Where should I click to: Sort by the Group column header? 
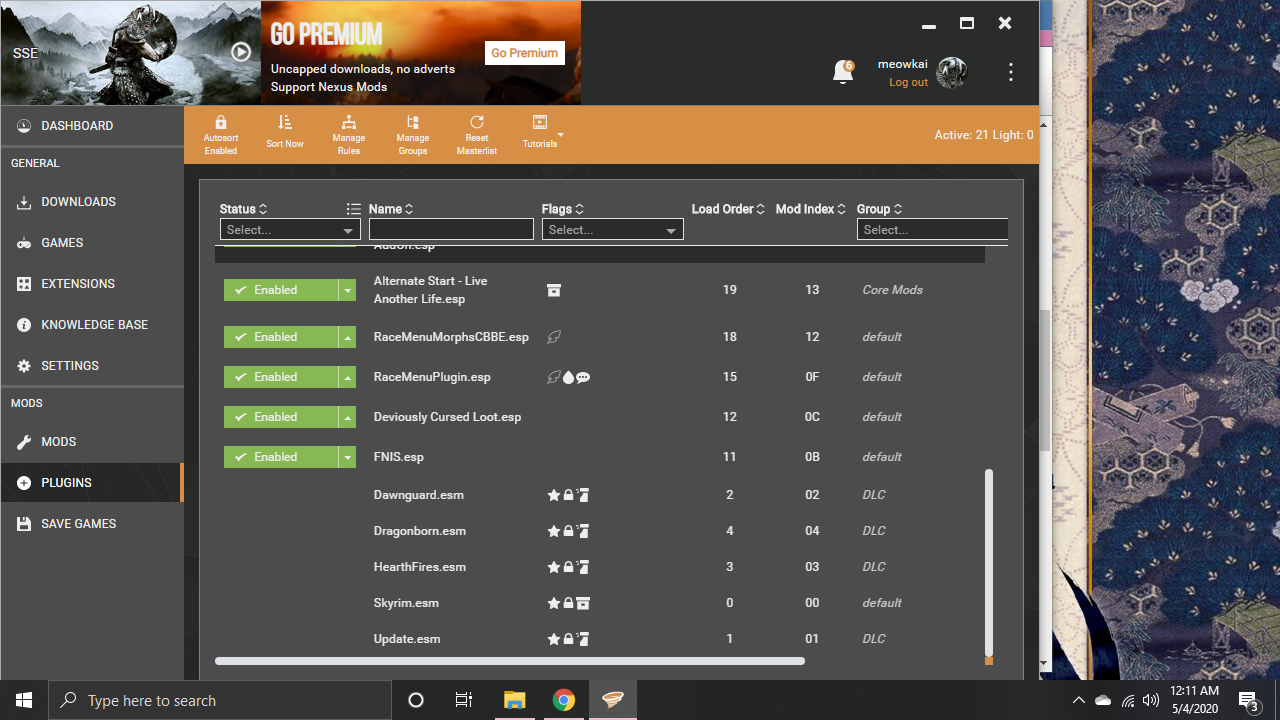(x=880, y=209)
